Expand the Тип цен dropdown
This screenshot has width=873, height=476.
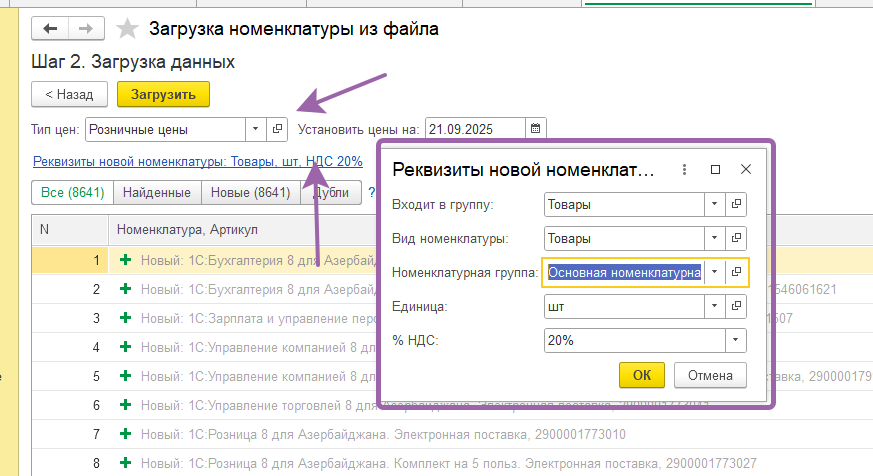(256, 129)
